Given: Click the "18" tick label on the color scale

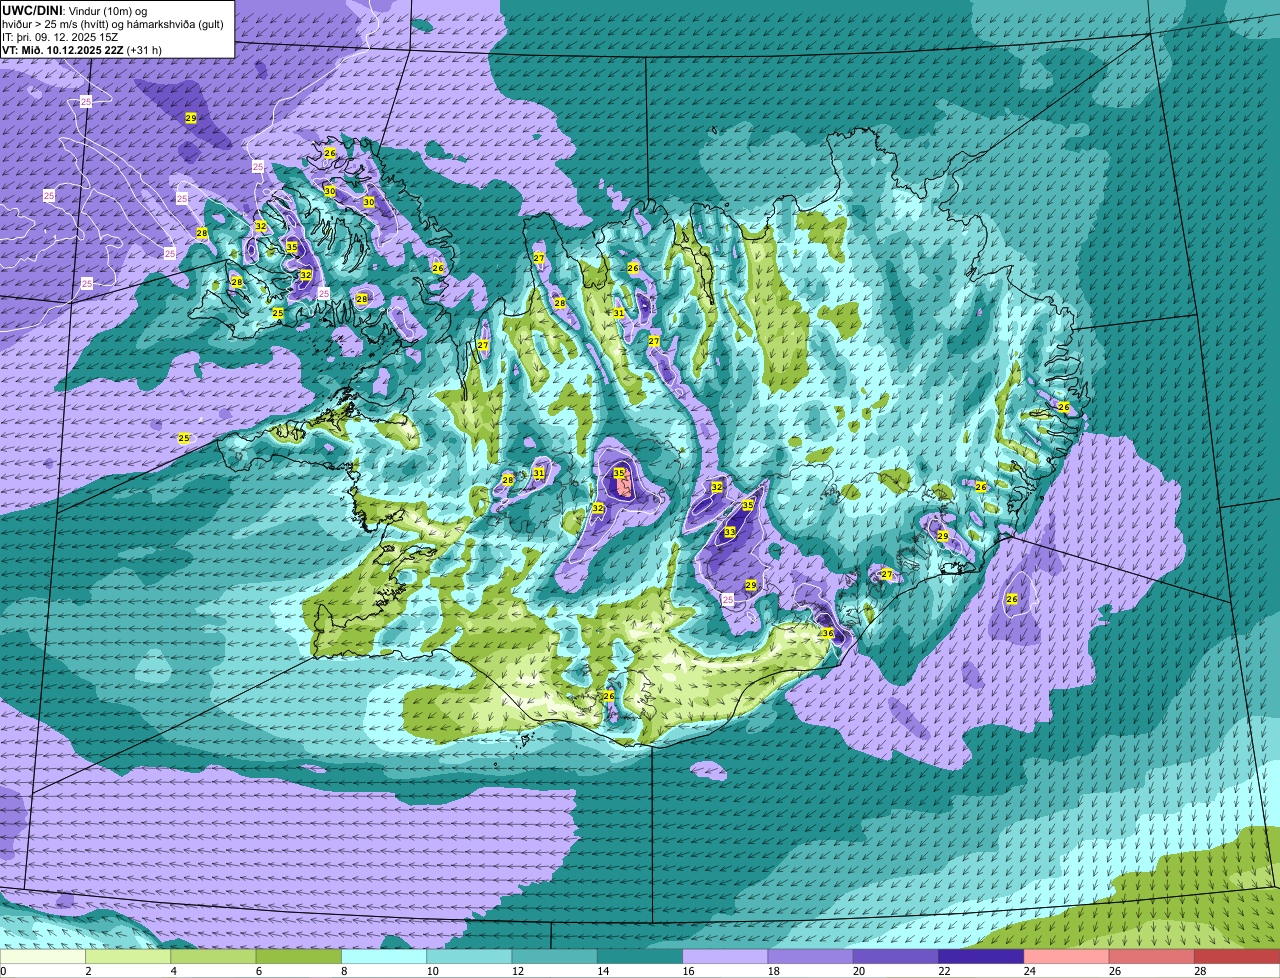Looking at the screenshot, I should 772,971.
